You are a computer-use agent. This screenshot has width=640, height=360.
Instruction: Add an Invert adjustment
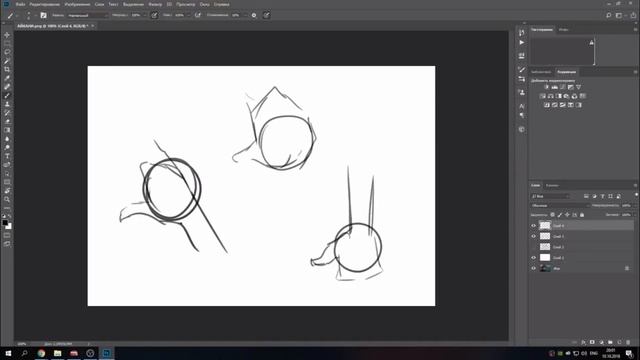pos(547,105)
